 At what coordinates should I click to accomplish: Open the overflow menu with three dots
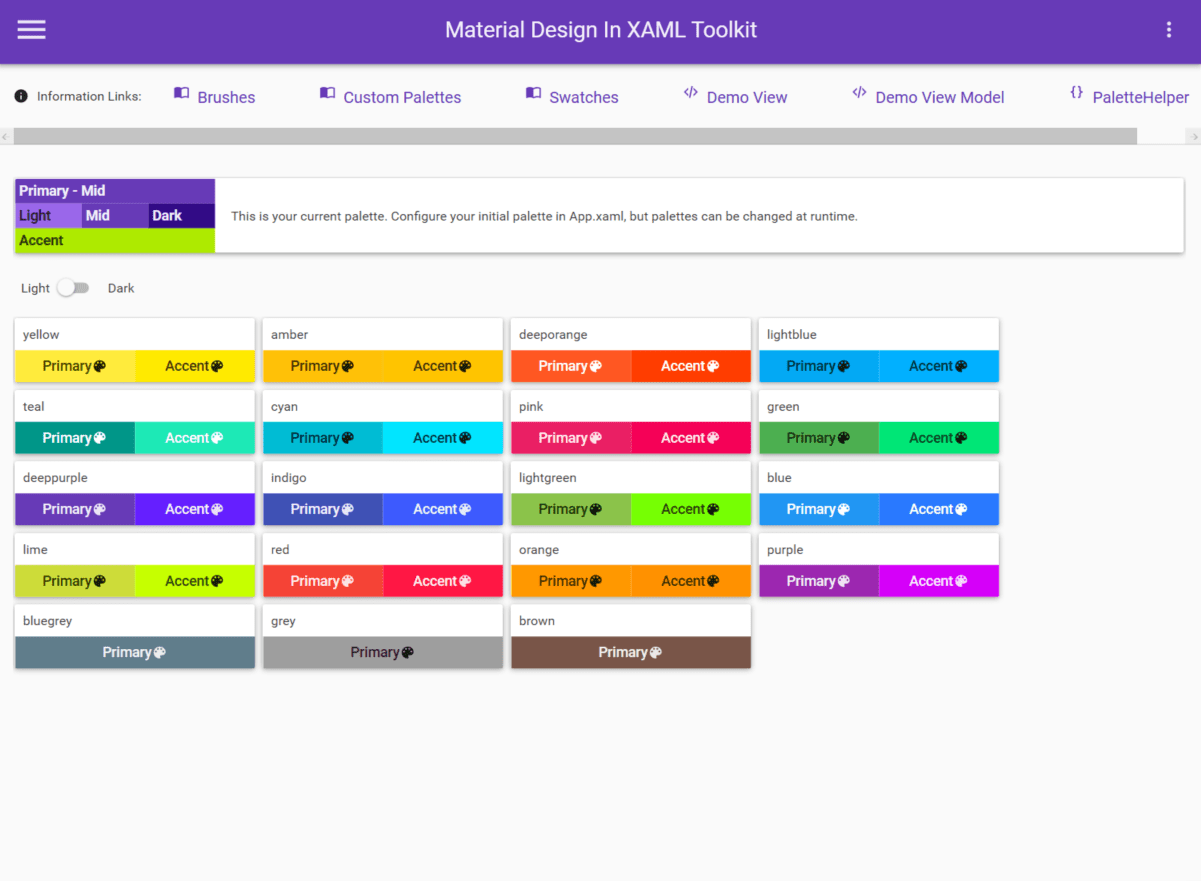[1168, 29]
